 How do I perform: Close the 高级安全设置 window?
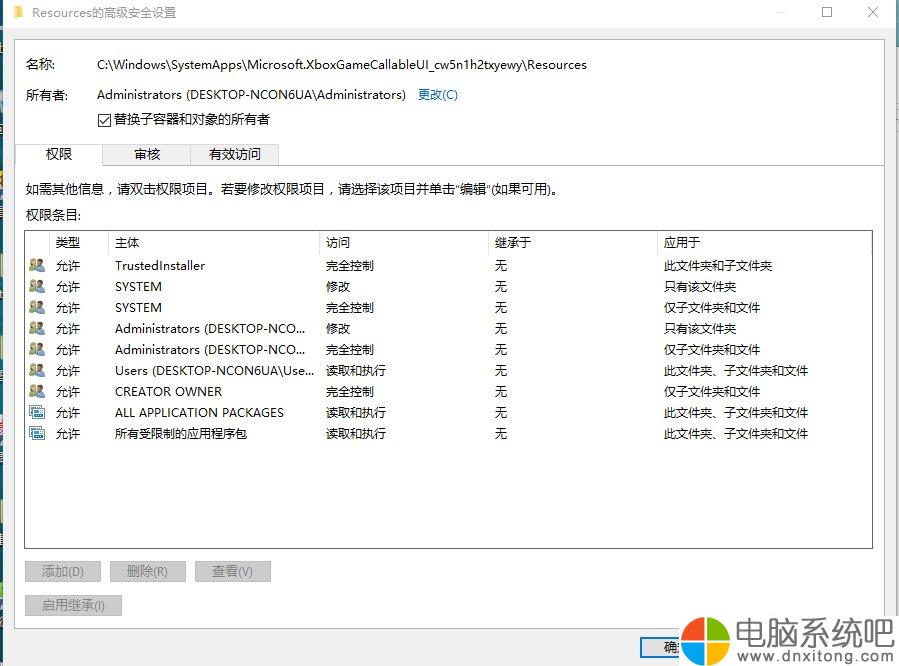click(873, 12)
